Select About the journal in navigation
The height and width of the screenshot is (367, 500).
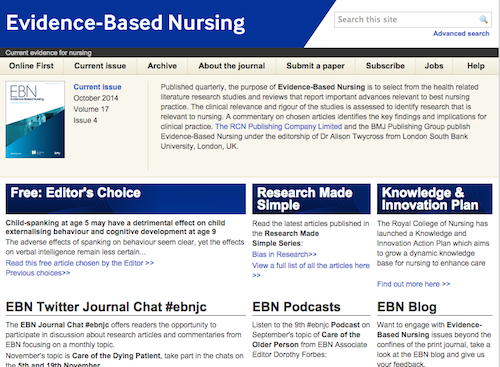(x=232, y=66)
